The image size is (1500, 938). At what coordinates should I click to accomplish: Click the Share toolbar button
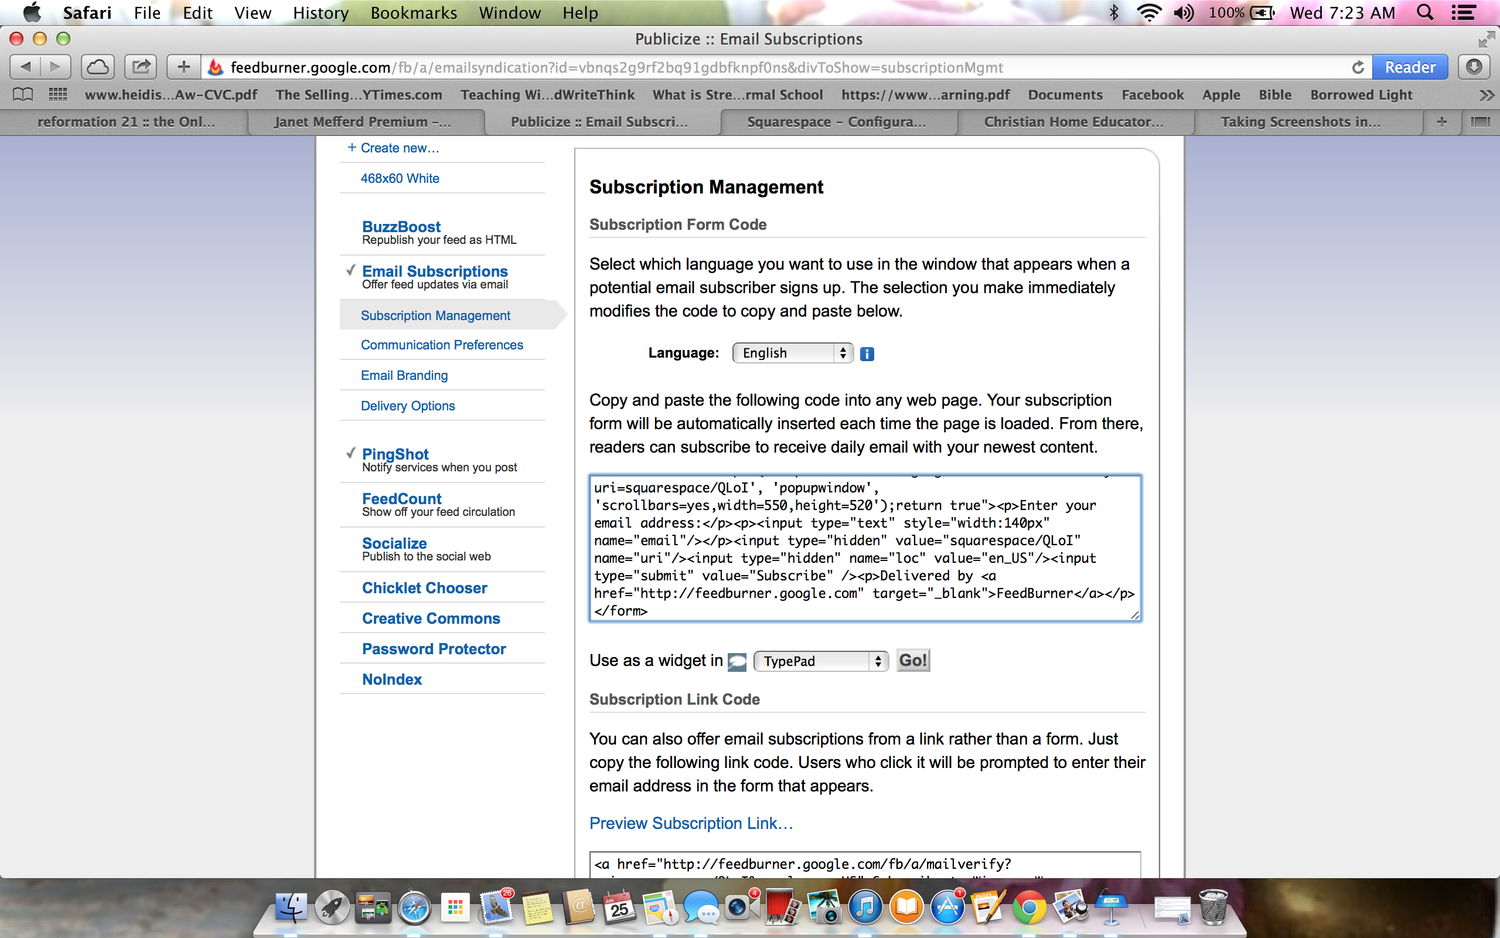pos(141,67)
